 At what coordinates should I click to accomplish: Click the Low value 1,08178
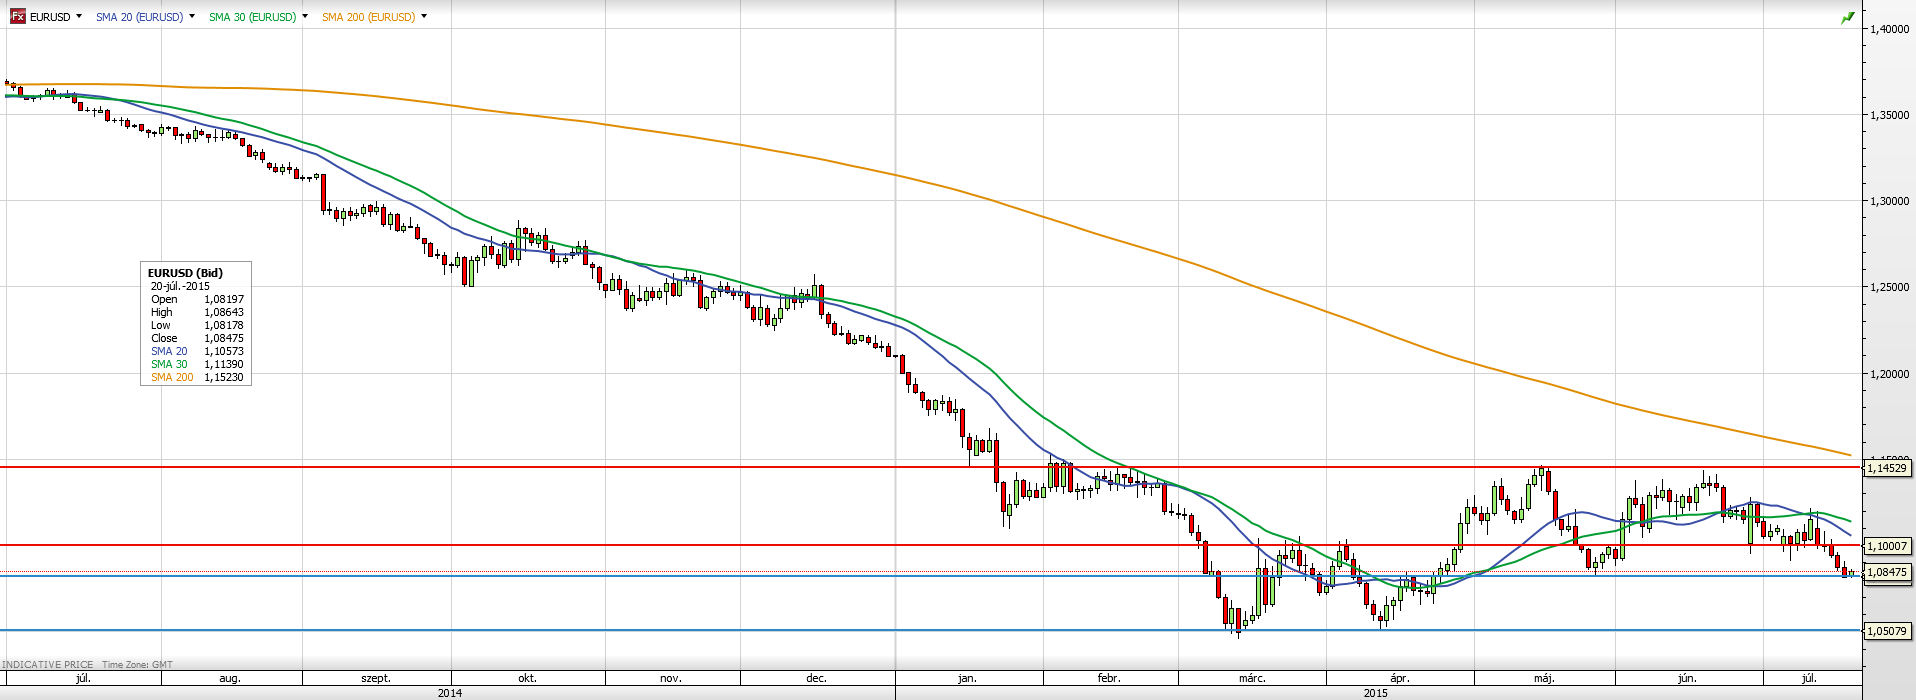point(224,325)
